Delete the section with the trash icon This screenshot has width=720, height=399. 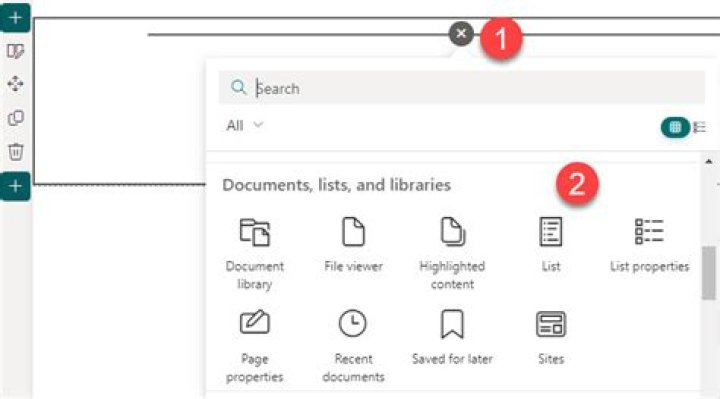click(16, 152)
